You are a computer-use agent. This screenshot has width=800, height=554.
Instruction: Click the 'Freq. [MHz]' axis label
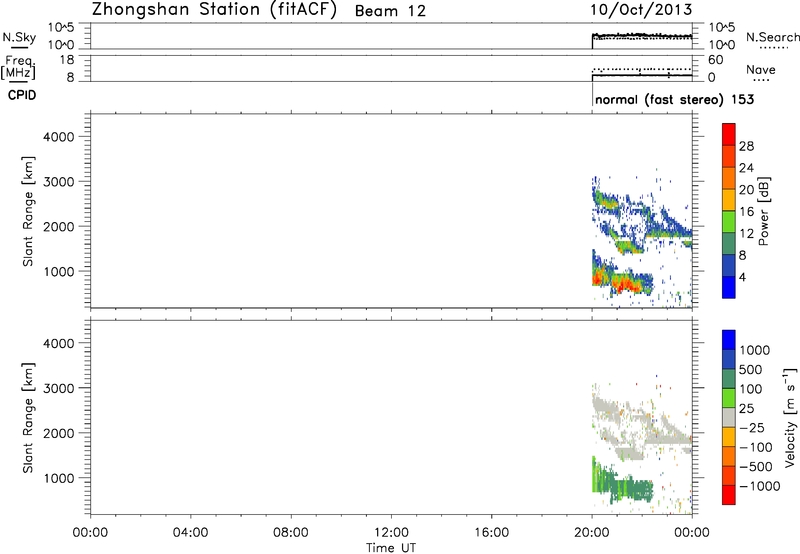click(19, 67)
